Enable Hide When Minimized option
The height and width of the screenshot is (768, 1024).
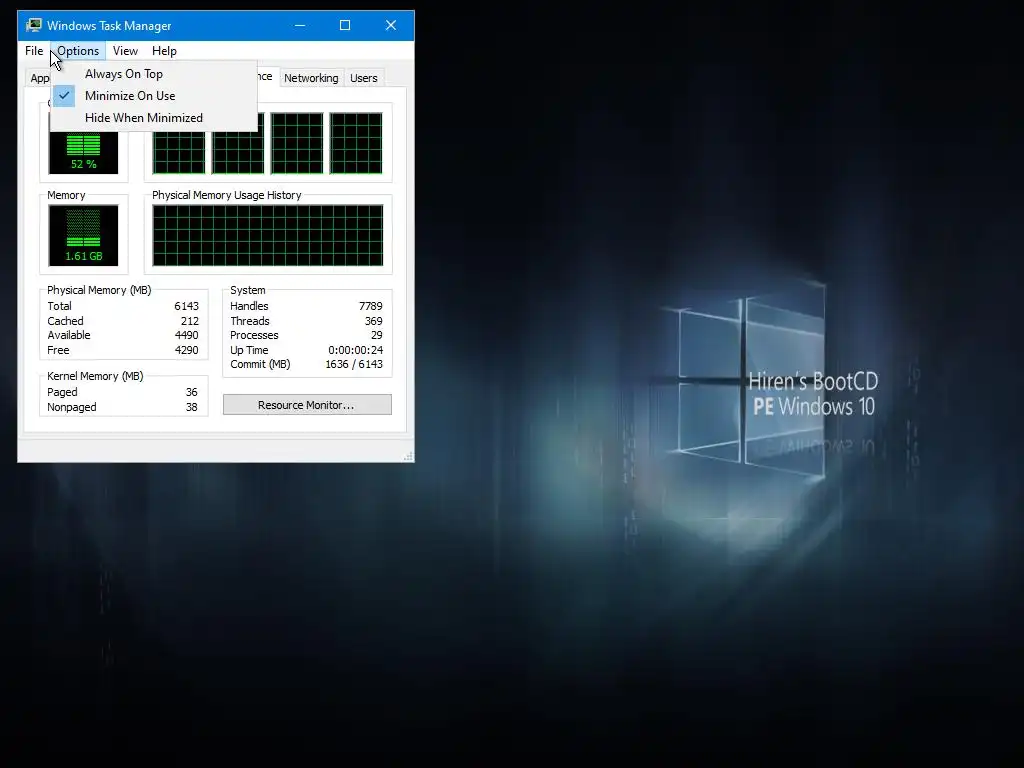153,118
